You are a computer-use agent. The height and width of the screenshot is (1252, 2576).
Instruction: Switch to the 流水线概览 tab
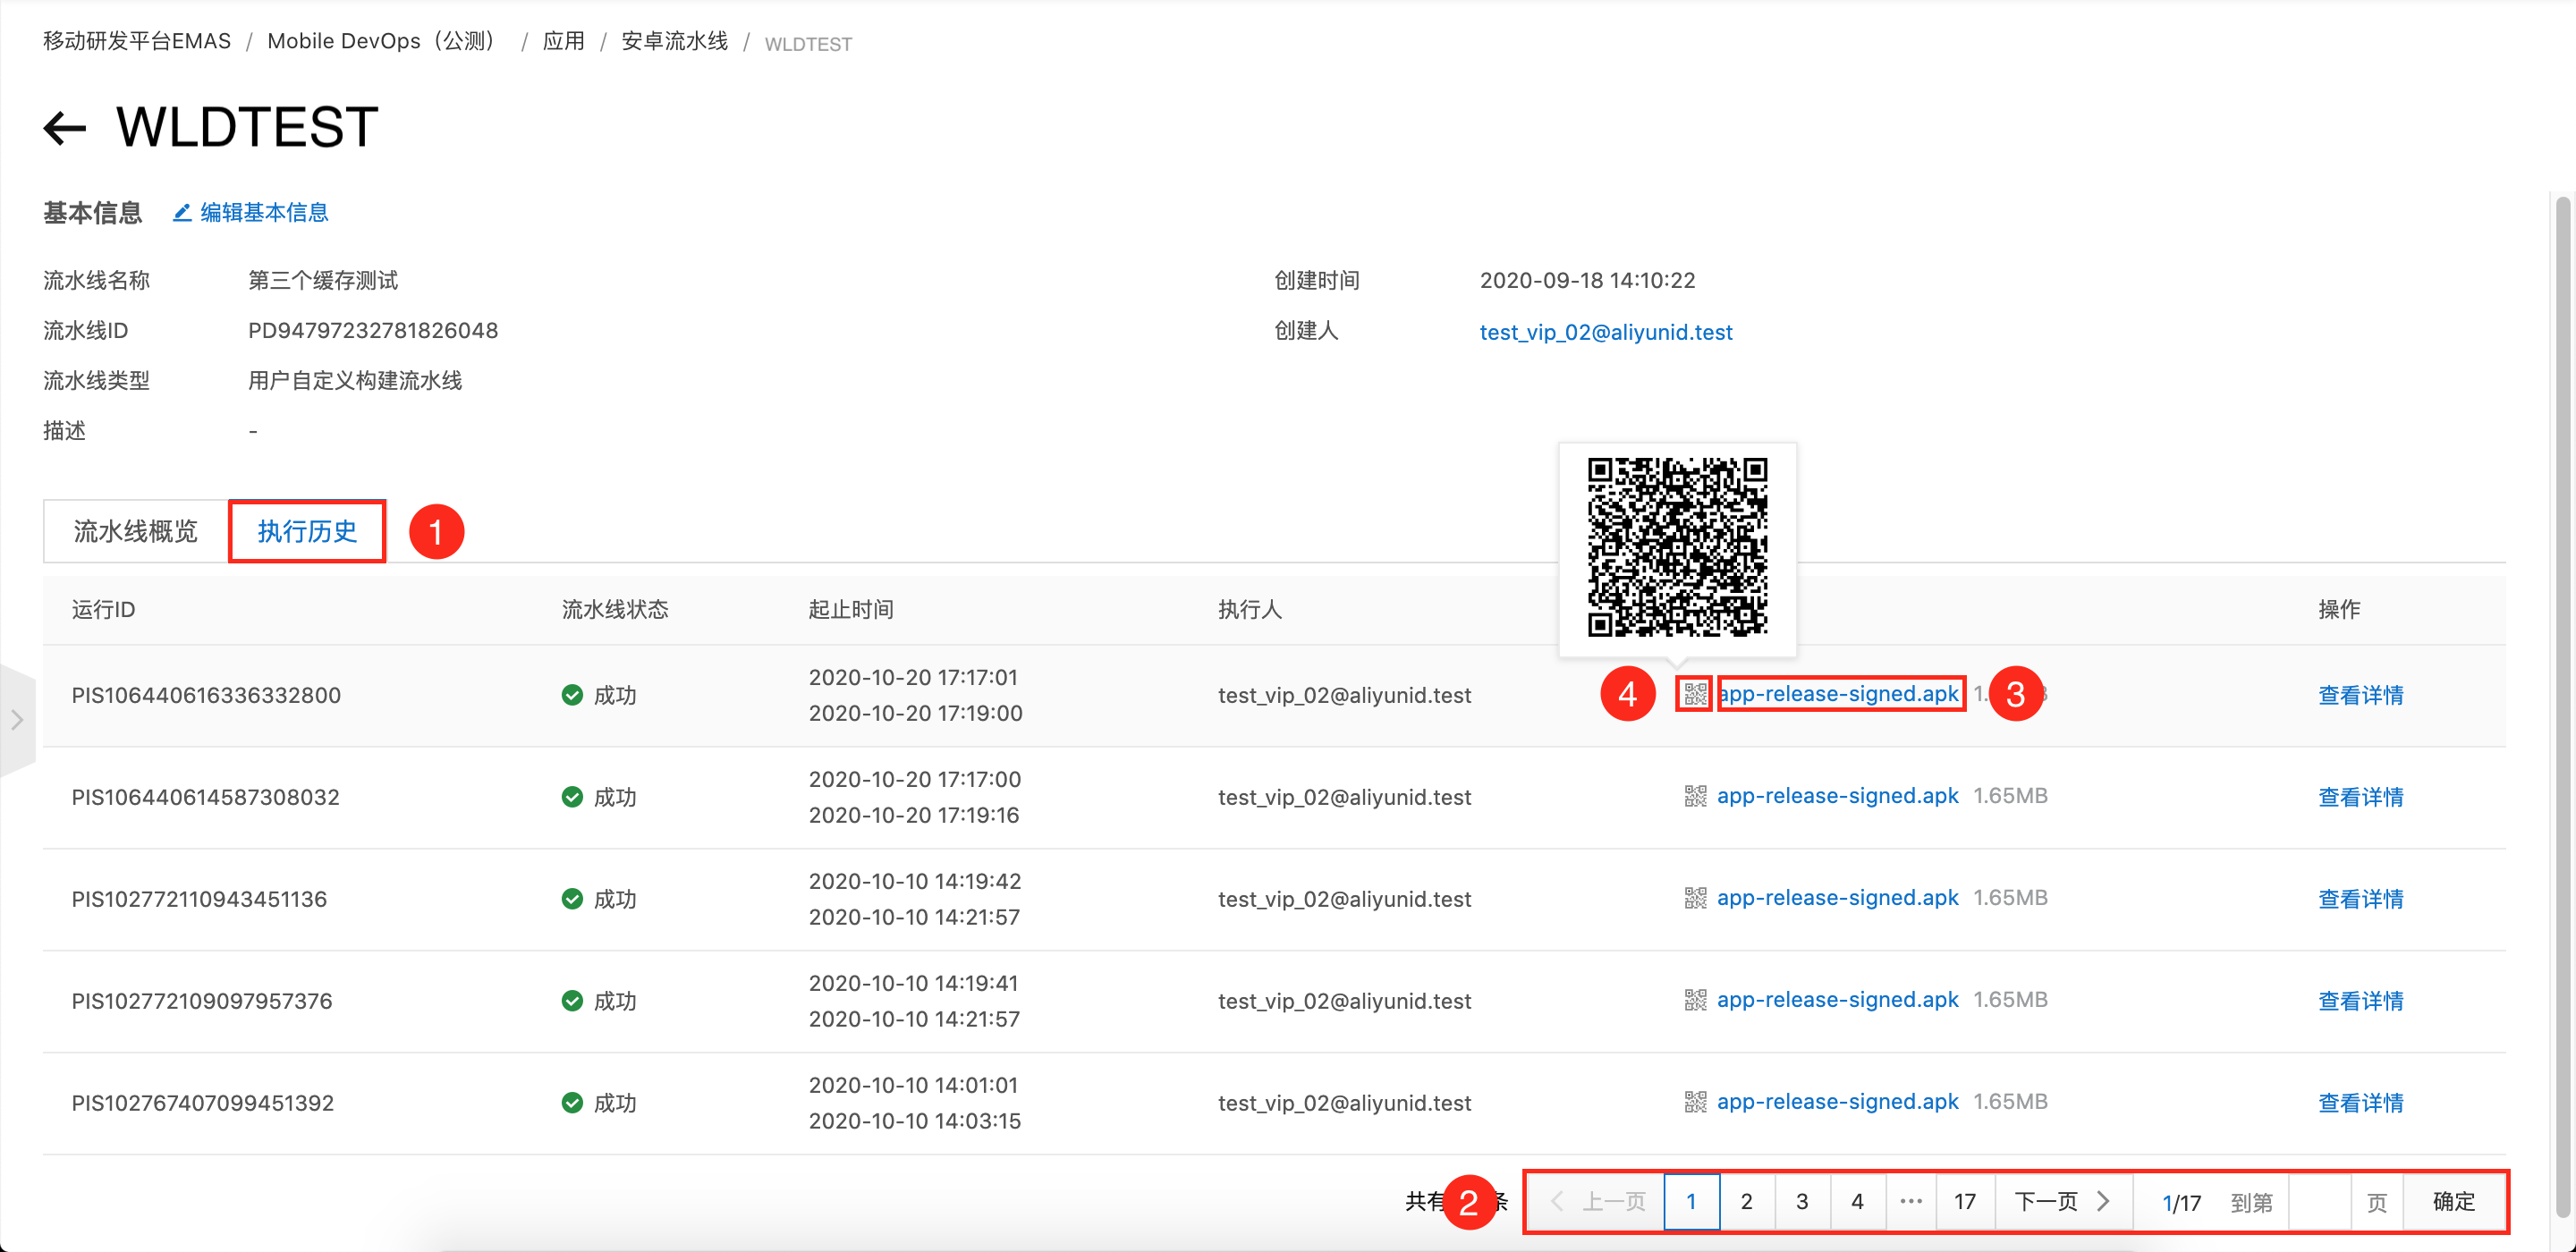(136, 531)
